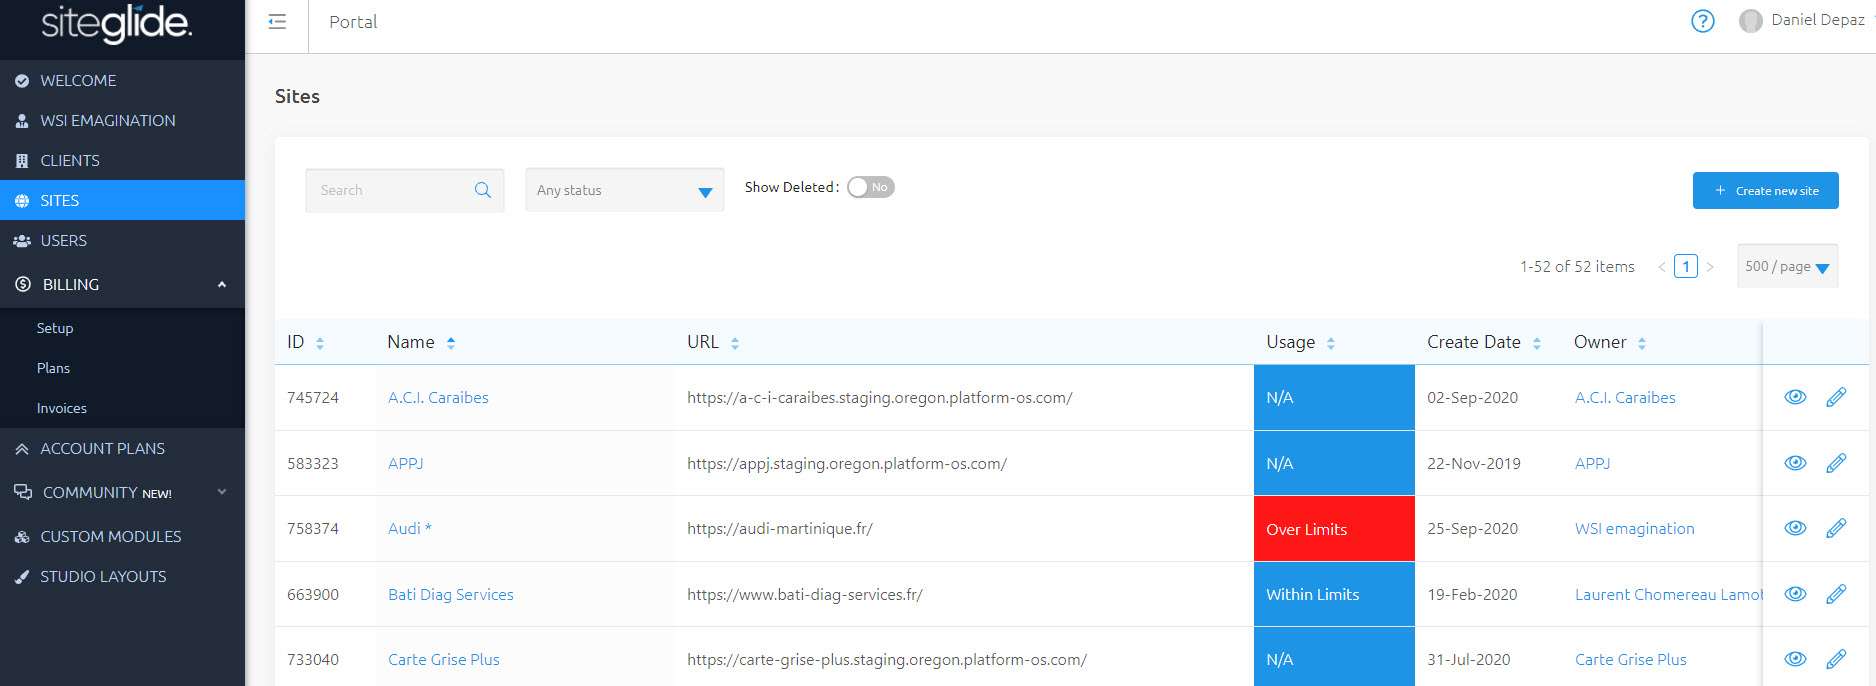Sort the table by ID column arrows

(320, 343)
